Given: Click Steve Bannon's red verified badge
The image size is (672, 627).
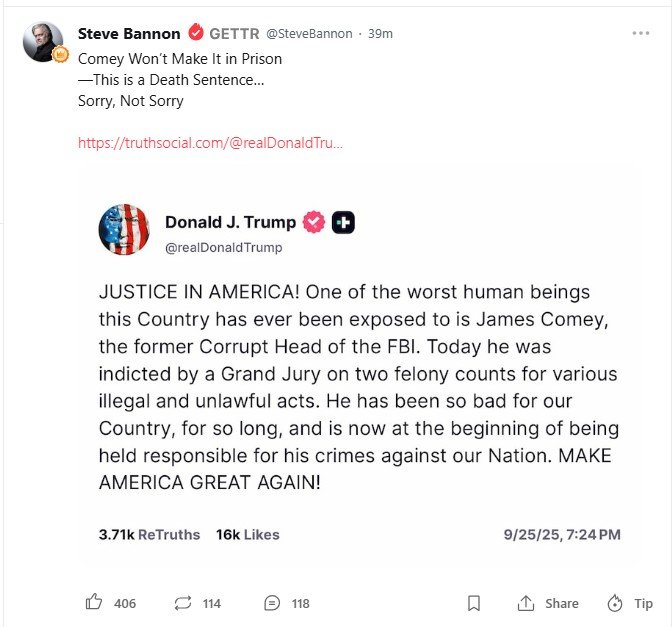Looking at the screenshot, I should 196,32.
